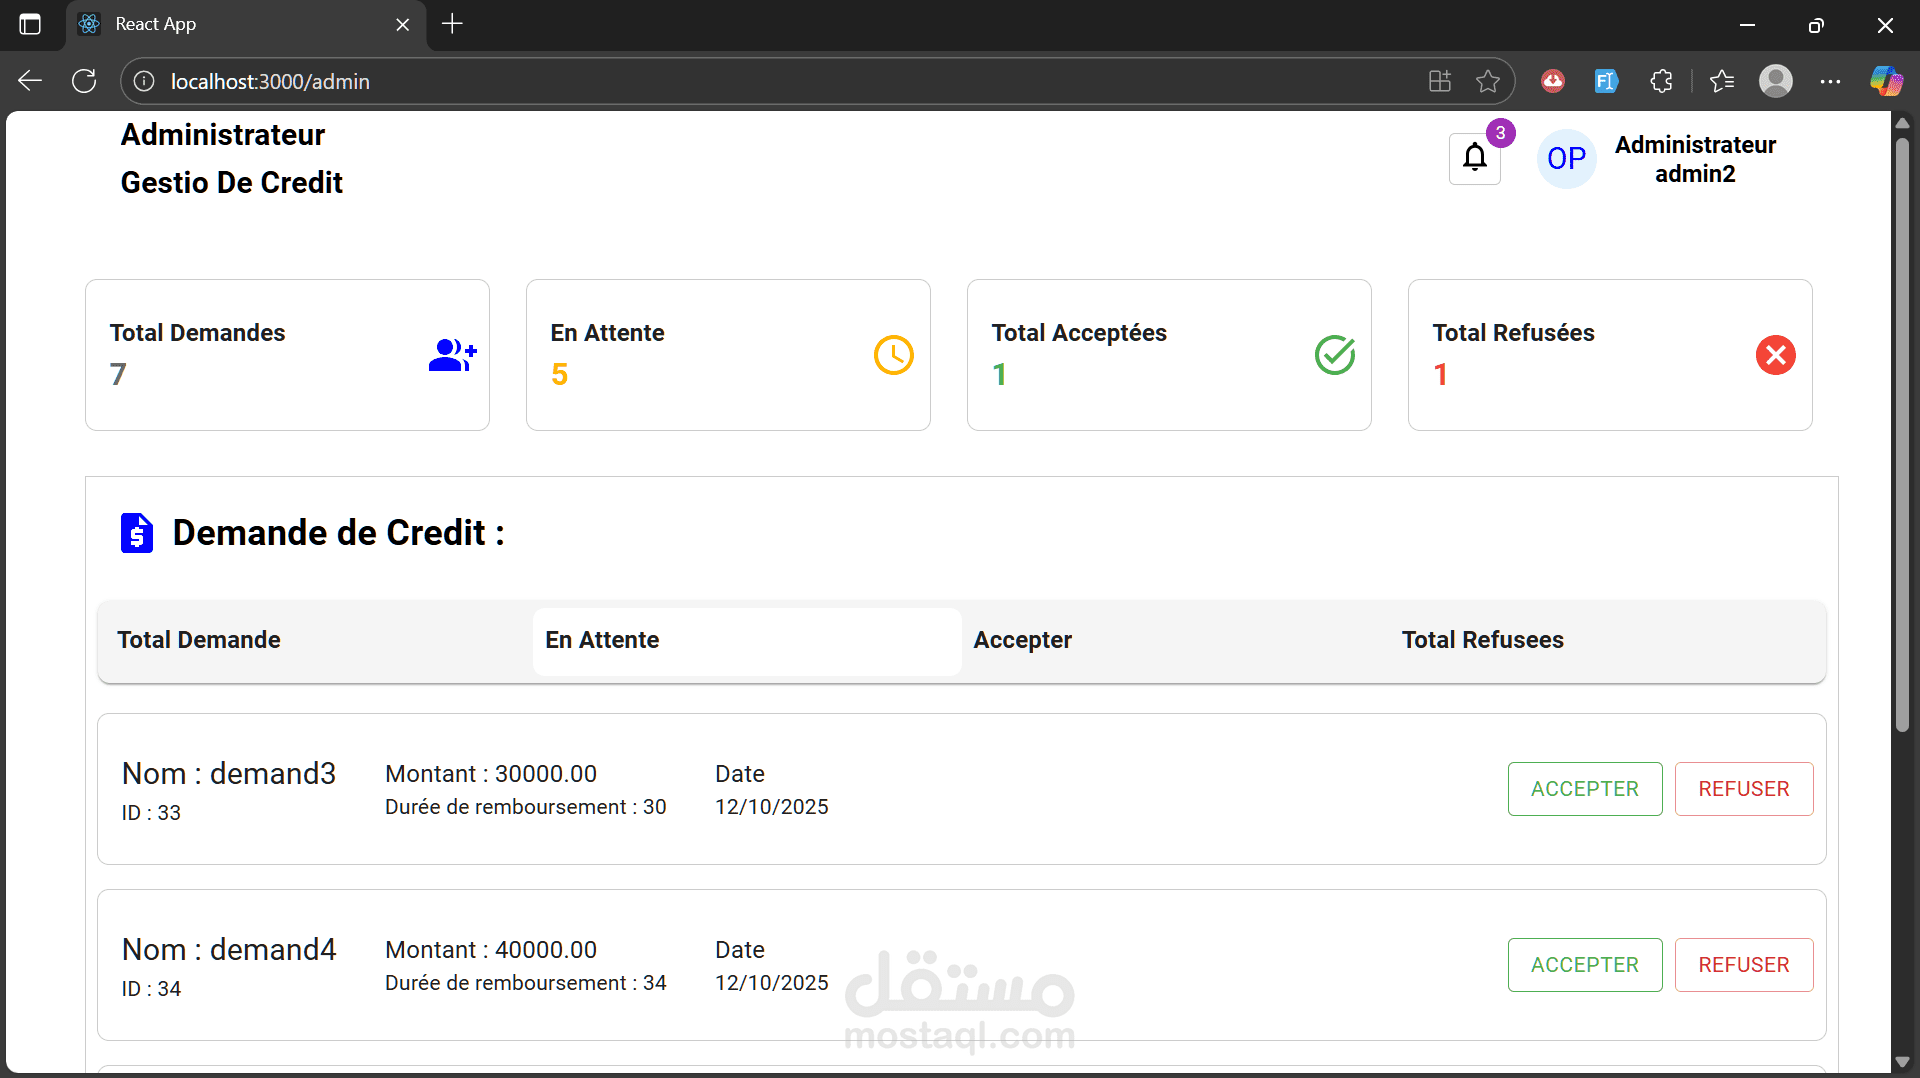The height and width of the screenshot is (1078, 1920).
Task: Click the add-user icon in Total Demandes card
Action: 453,355
